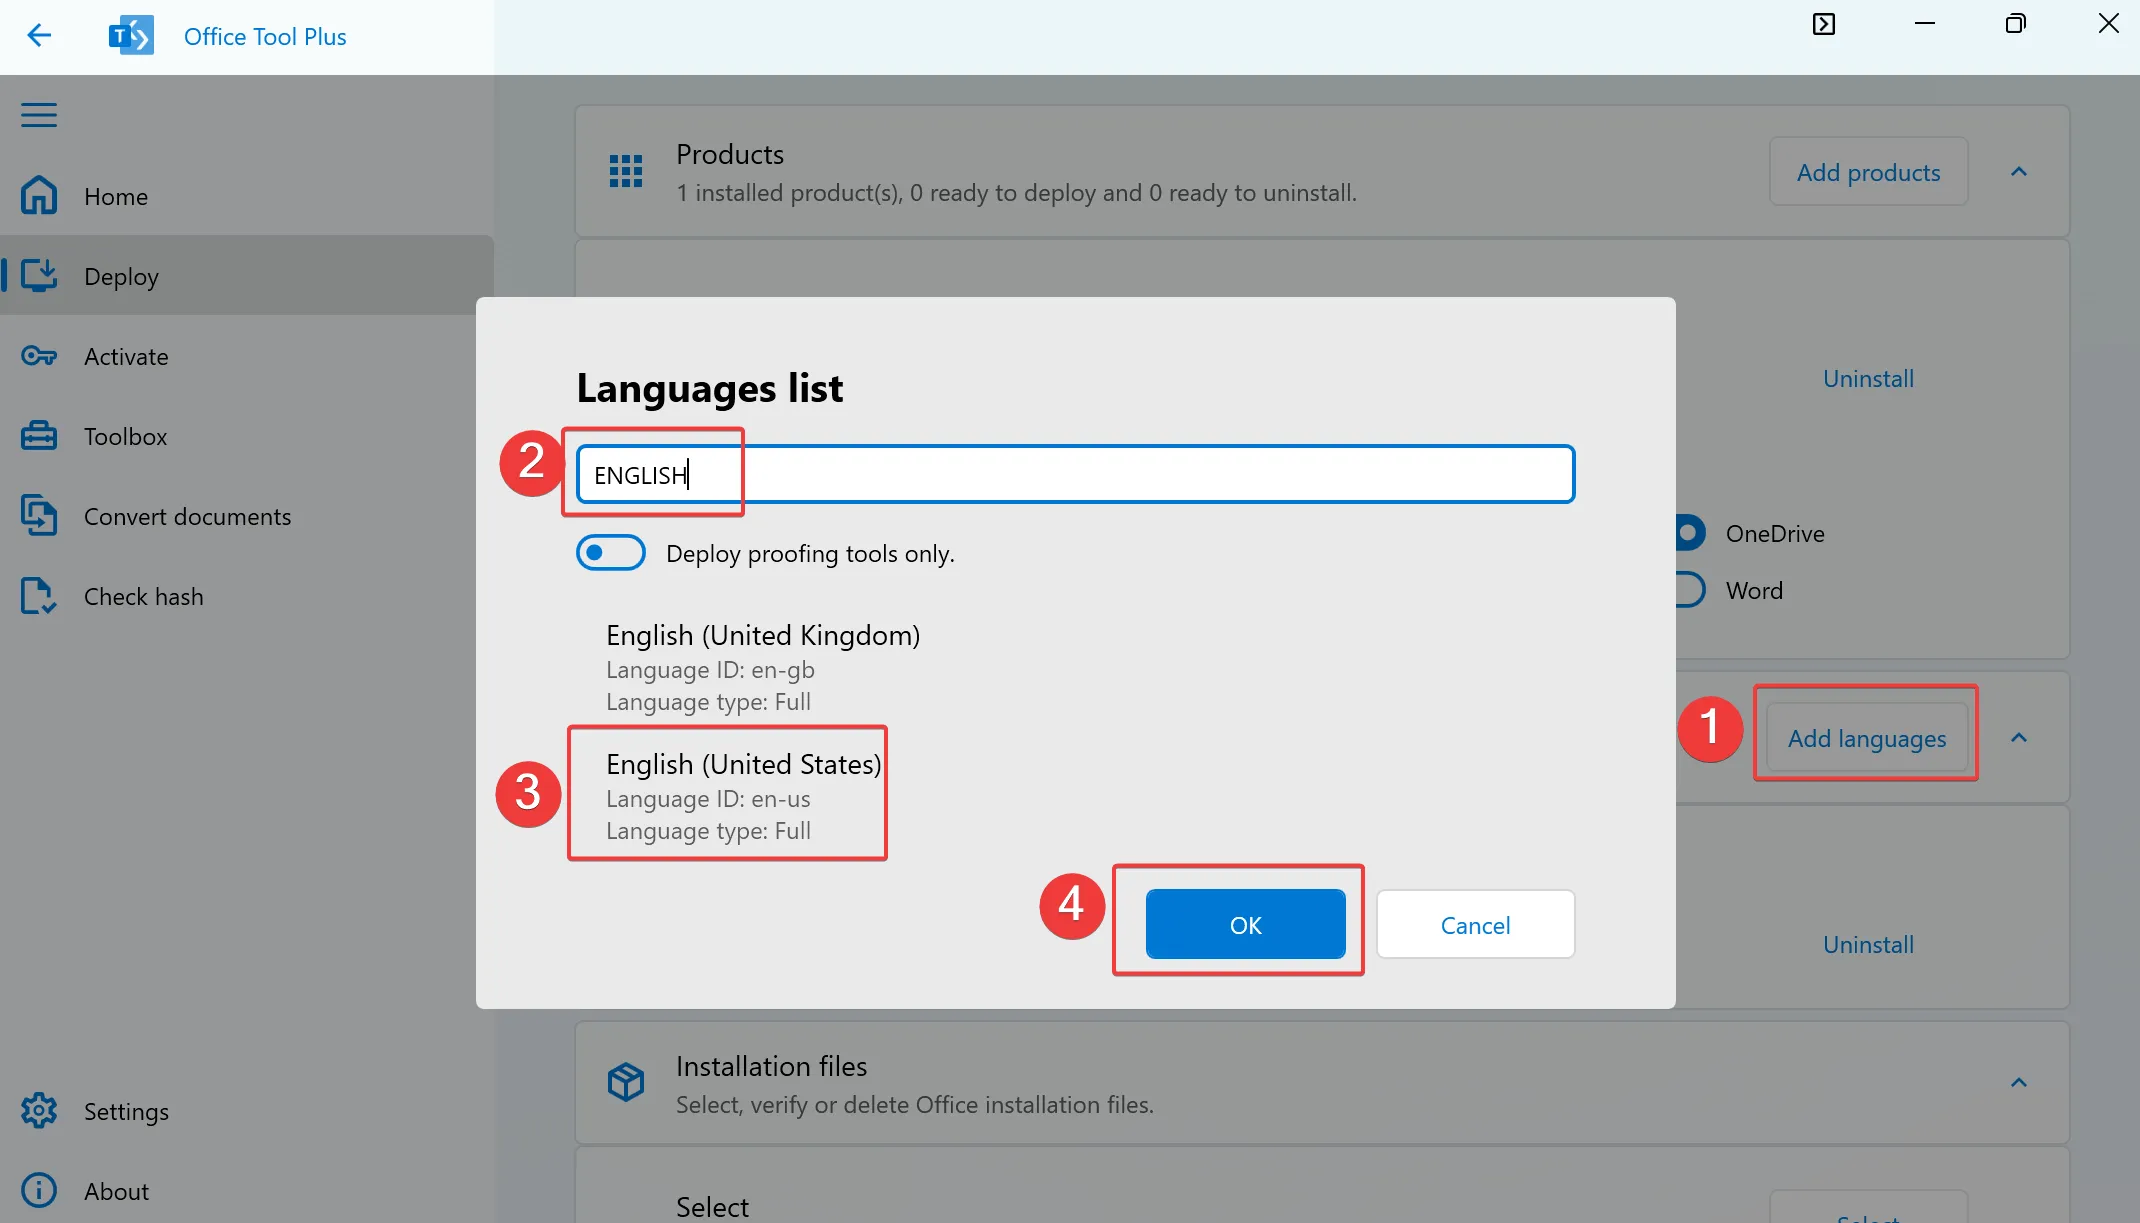
Task: Open Convert documents via its icon
Action: point(38,516)
